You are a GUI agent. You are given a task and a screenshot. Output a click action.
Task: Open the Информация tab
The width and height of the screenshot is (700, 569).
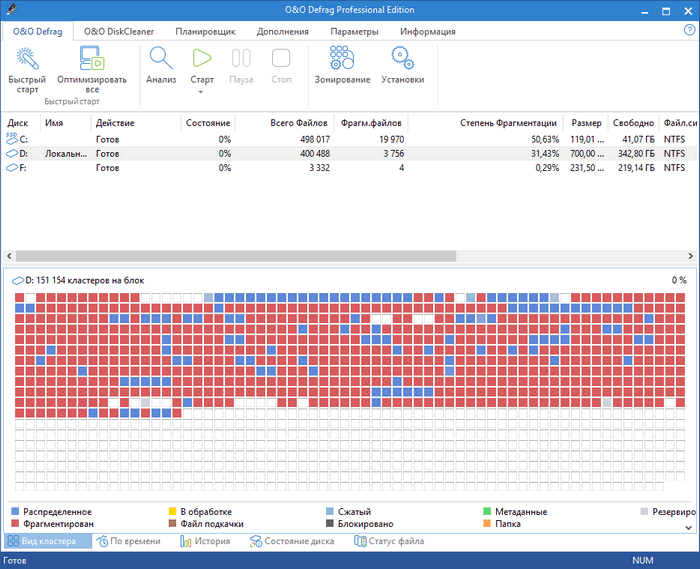click(428, 32)
